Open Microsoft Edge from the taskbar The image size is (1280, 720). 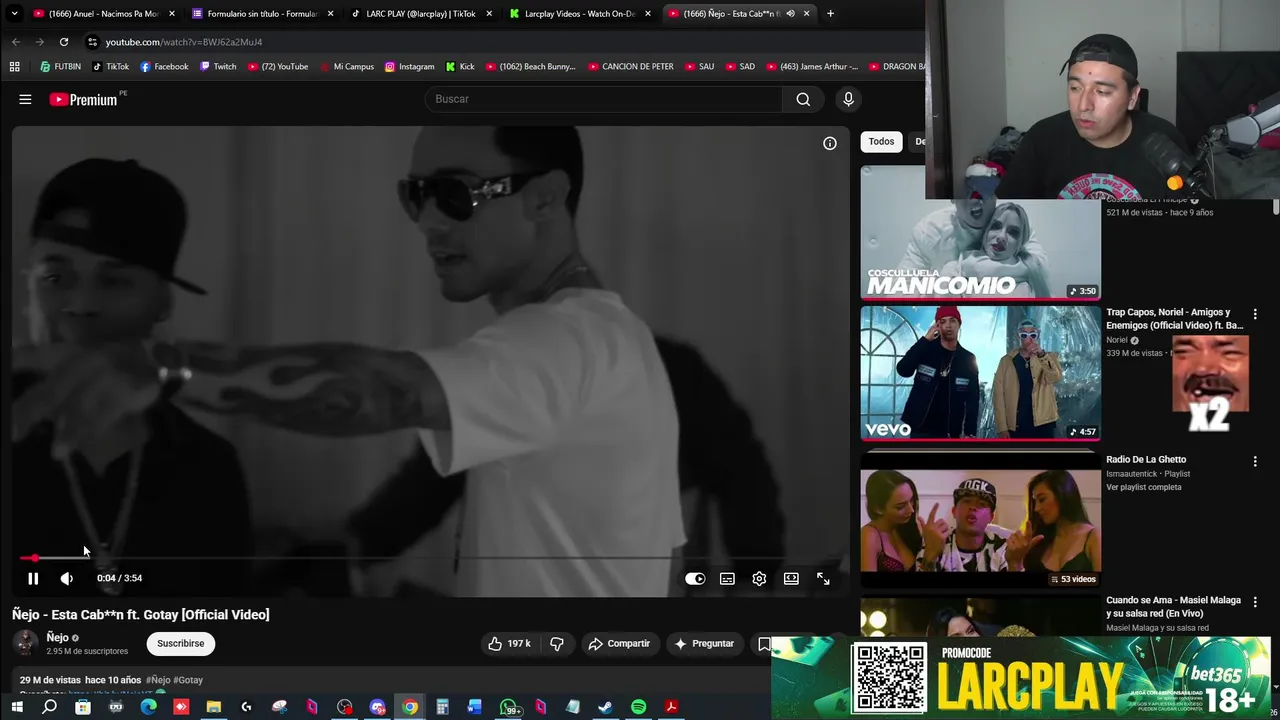148,708
